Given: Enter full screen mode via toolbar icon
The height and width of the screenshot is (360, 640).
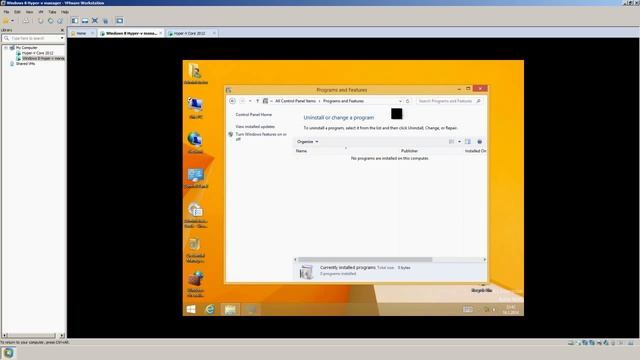Looking at the screenshot, I should [x=95, y=20].
